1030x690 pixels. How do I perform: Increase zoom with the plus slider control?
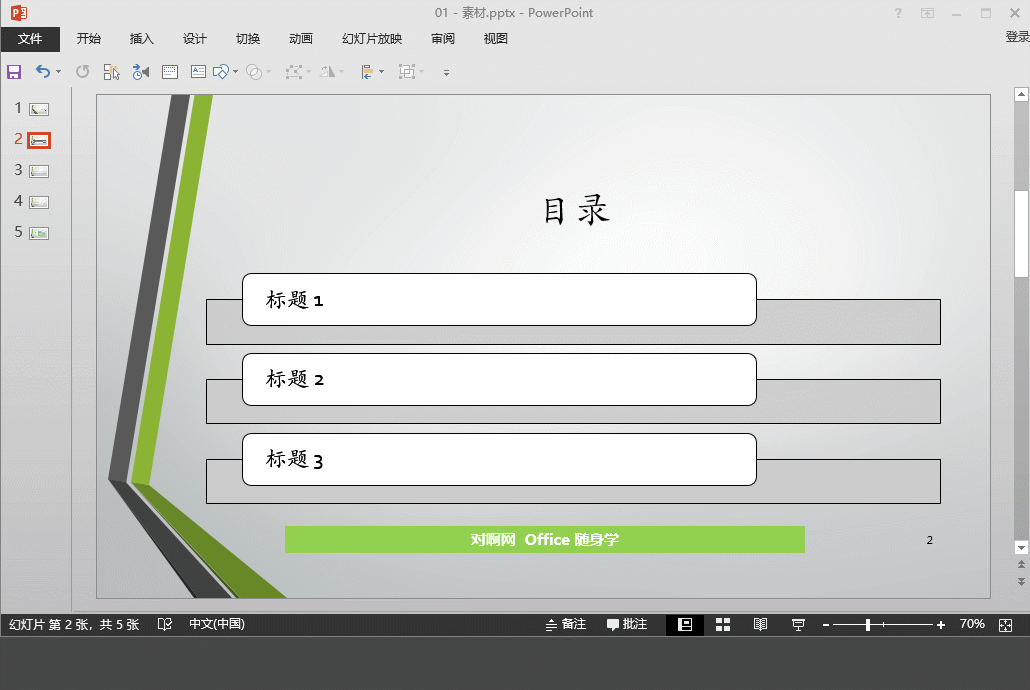[x=940, y=624]
